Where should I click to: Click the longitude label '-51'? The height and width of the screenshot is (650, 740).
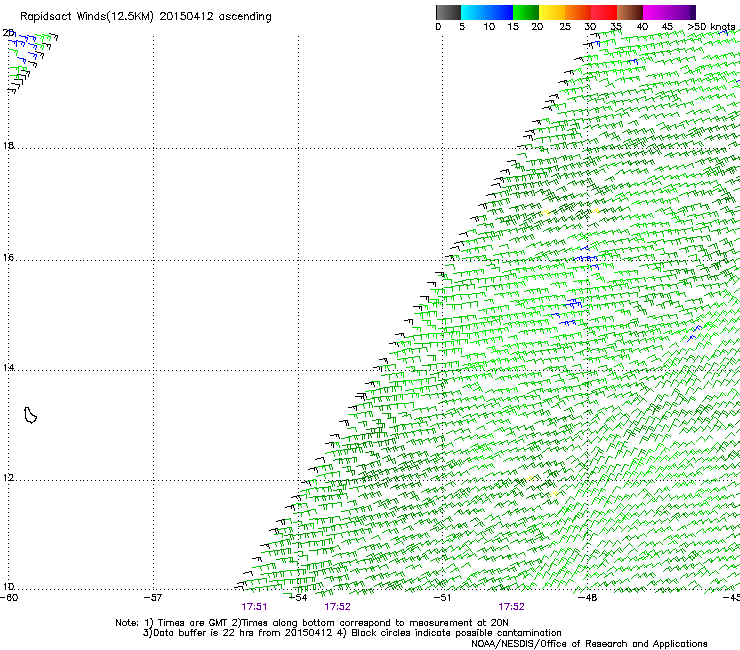(442, 598)
